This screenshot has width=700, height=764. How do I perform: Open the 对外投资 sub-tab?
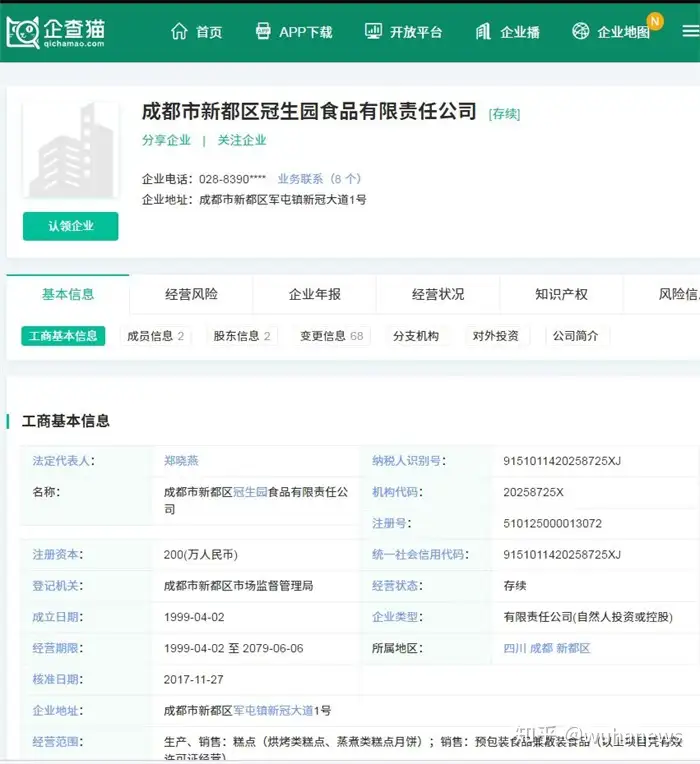coord(495,336)
